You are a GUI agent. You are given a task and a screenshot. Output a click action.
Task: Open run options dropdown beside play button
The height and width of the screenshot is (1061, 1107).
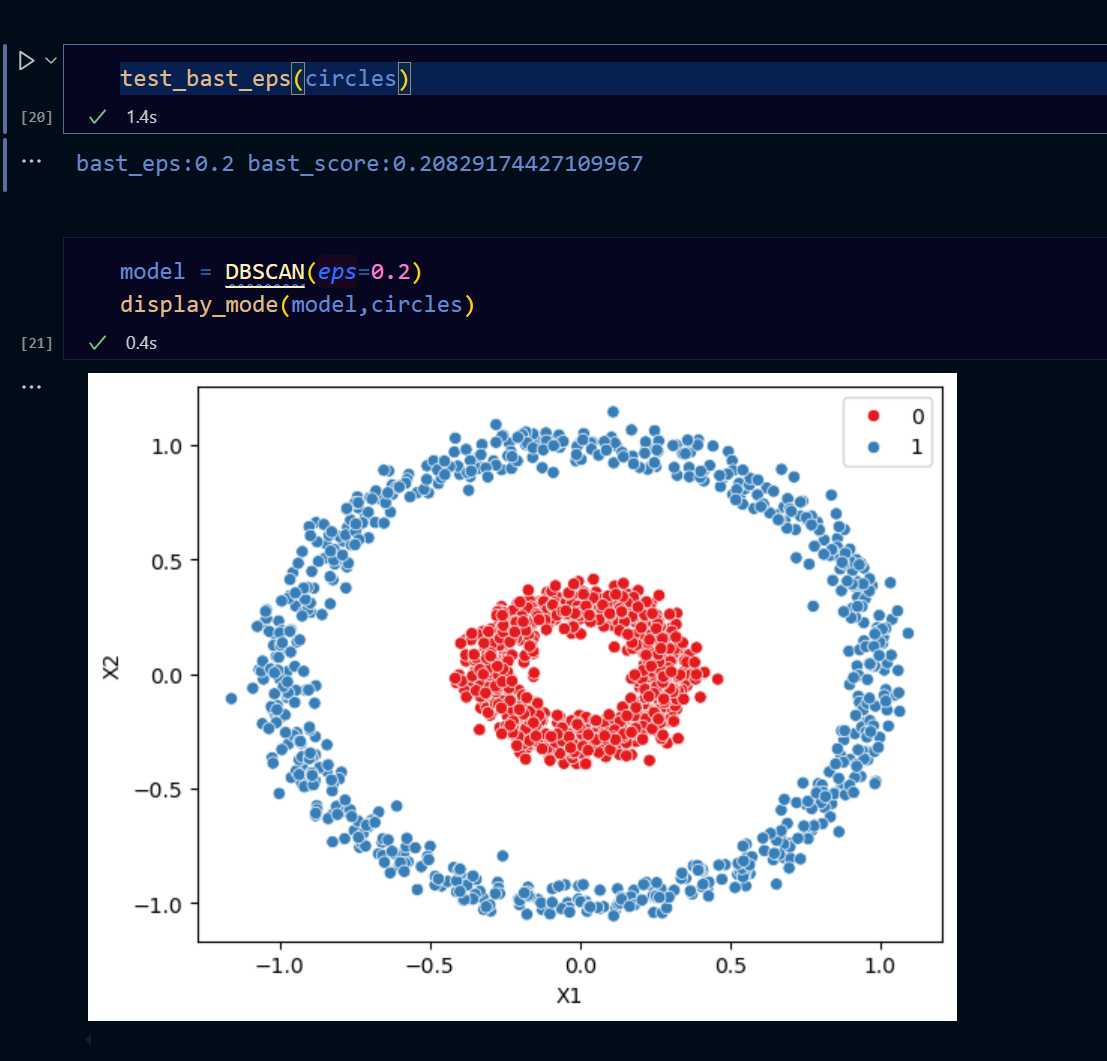pos(51,61)
